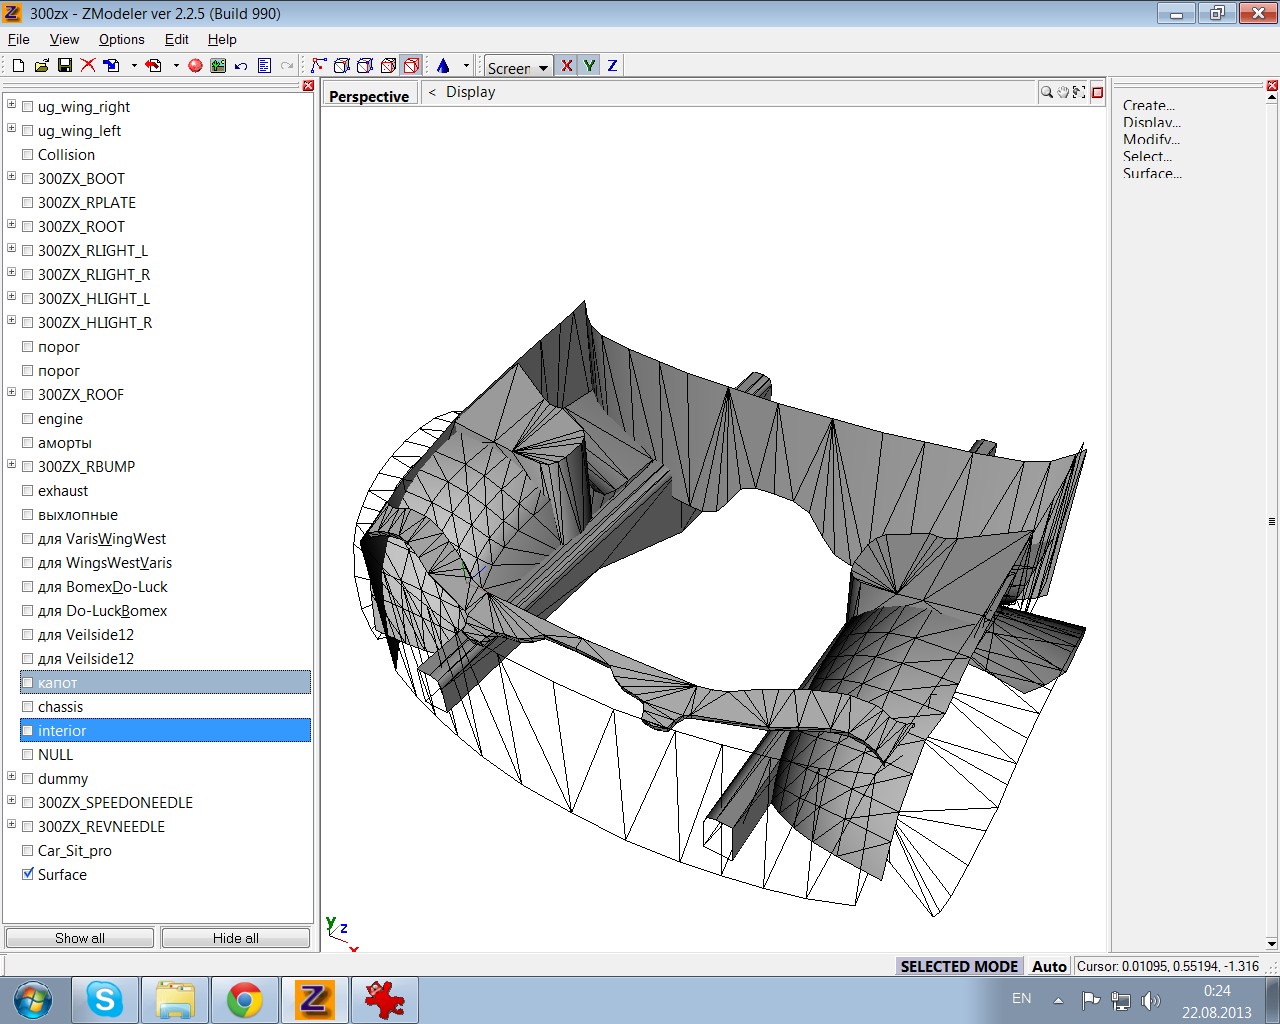Screen dimensions: 1280x1024
Task: Toggle the Z axis lock
Action: pos(612,66)
